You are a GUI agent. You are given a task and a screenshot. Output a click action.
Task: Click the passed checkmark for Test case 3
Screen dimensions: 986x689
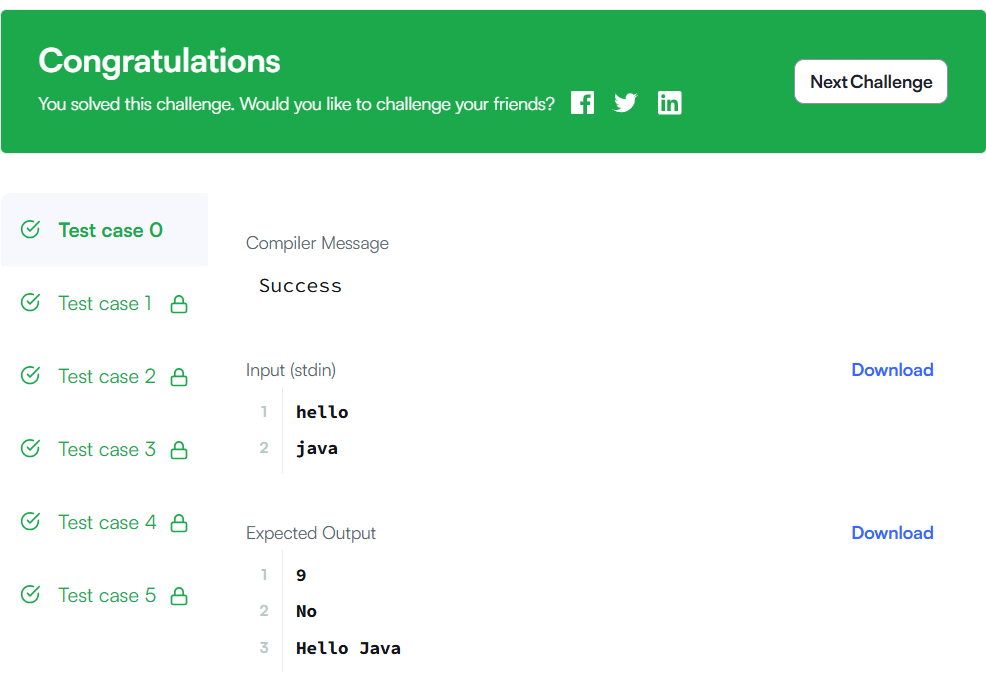click(31, 449)
